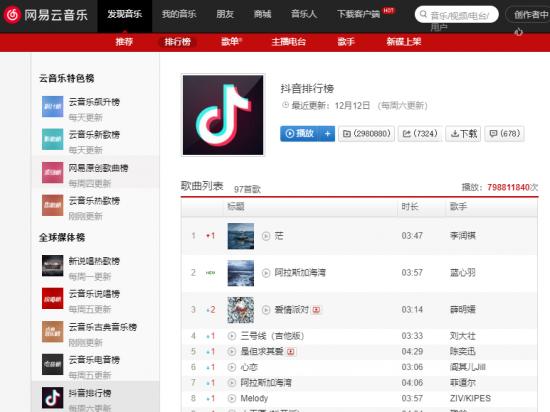Open artist ZIV/KIPES

[470, 398]
